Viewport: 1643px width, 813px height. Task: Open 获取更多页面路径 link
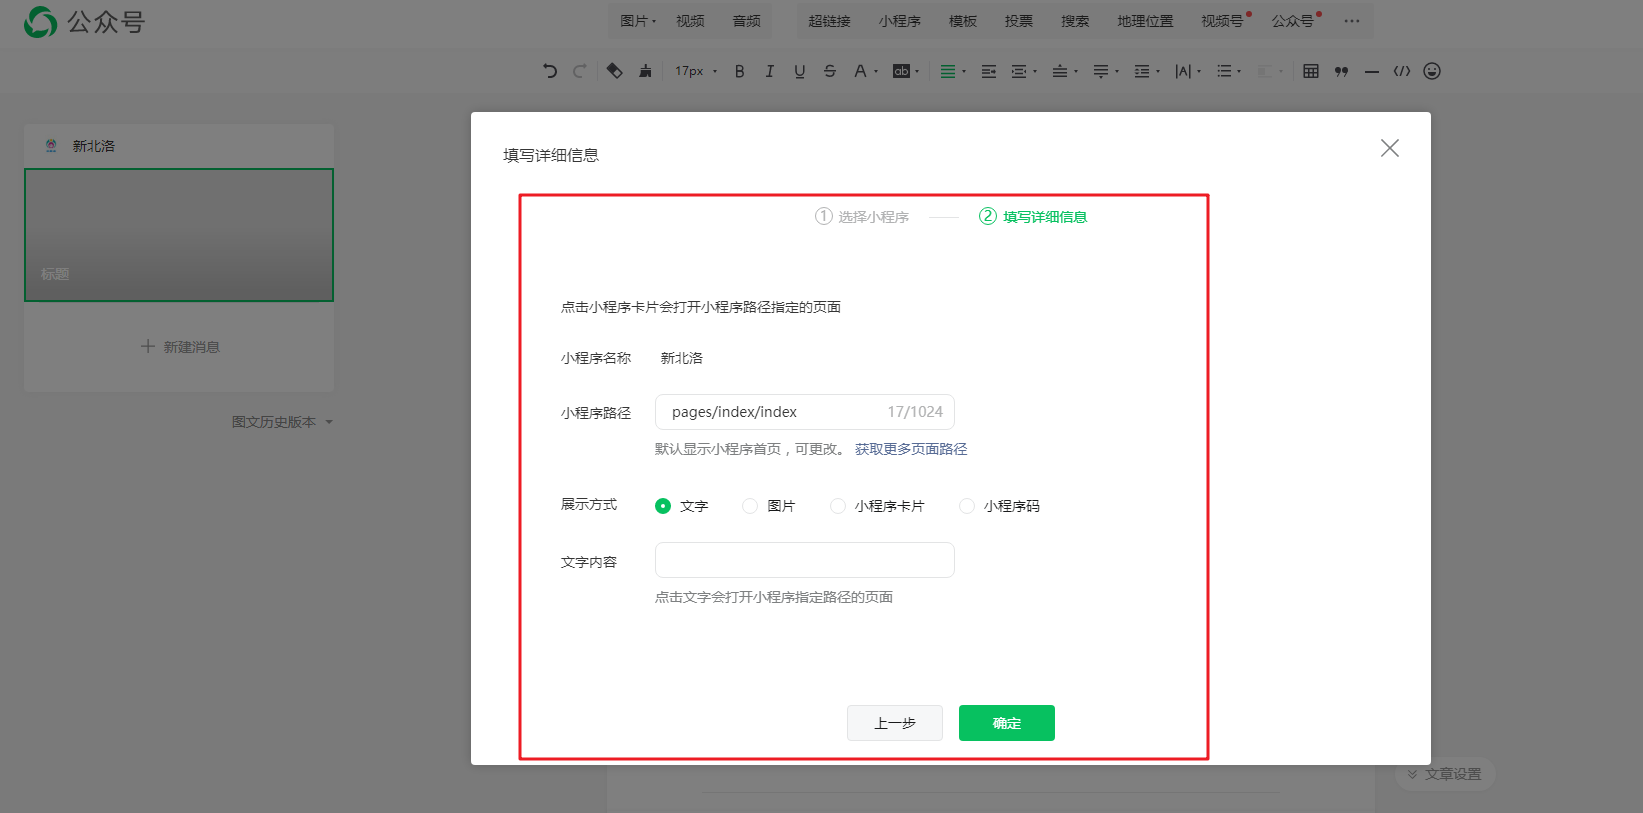911,449
